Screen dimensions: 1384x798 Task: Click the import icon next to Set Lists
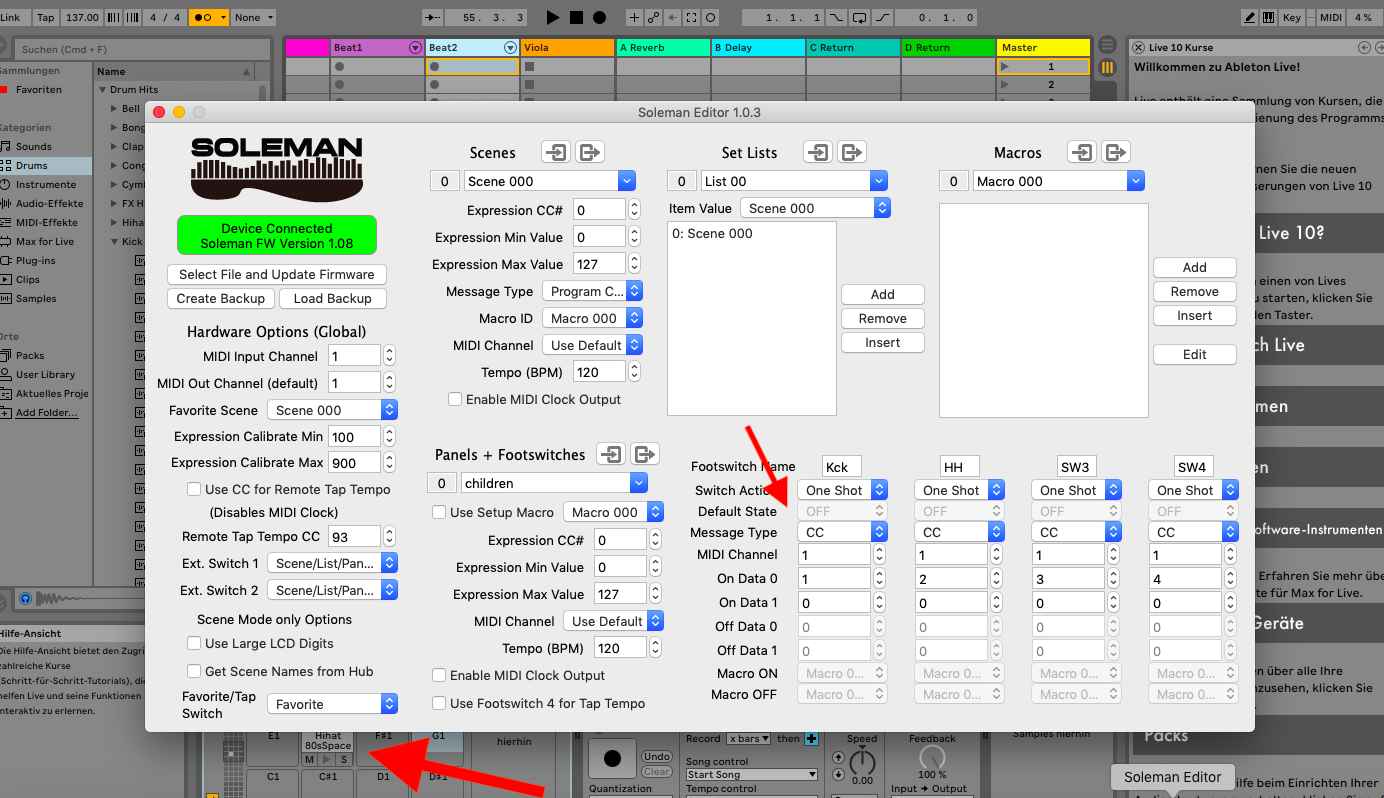point(818,152)
